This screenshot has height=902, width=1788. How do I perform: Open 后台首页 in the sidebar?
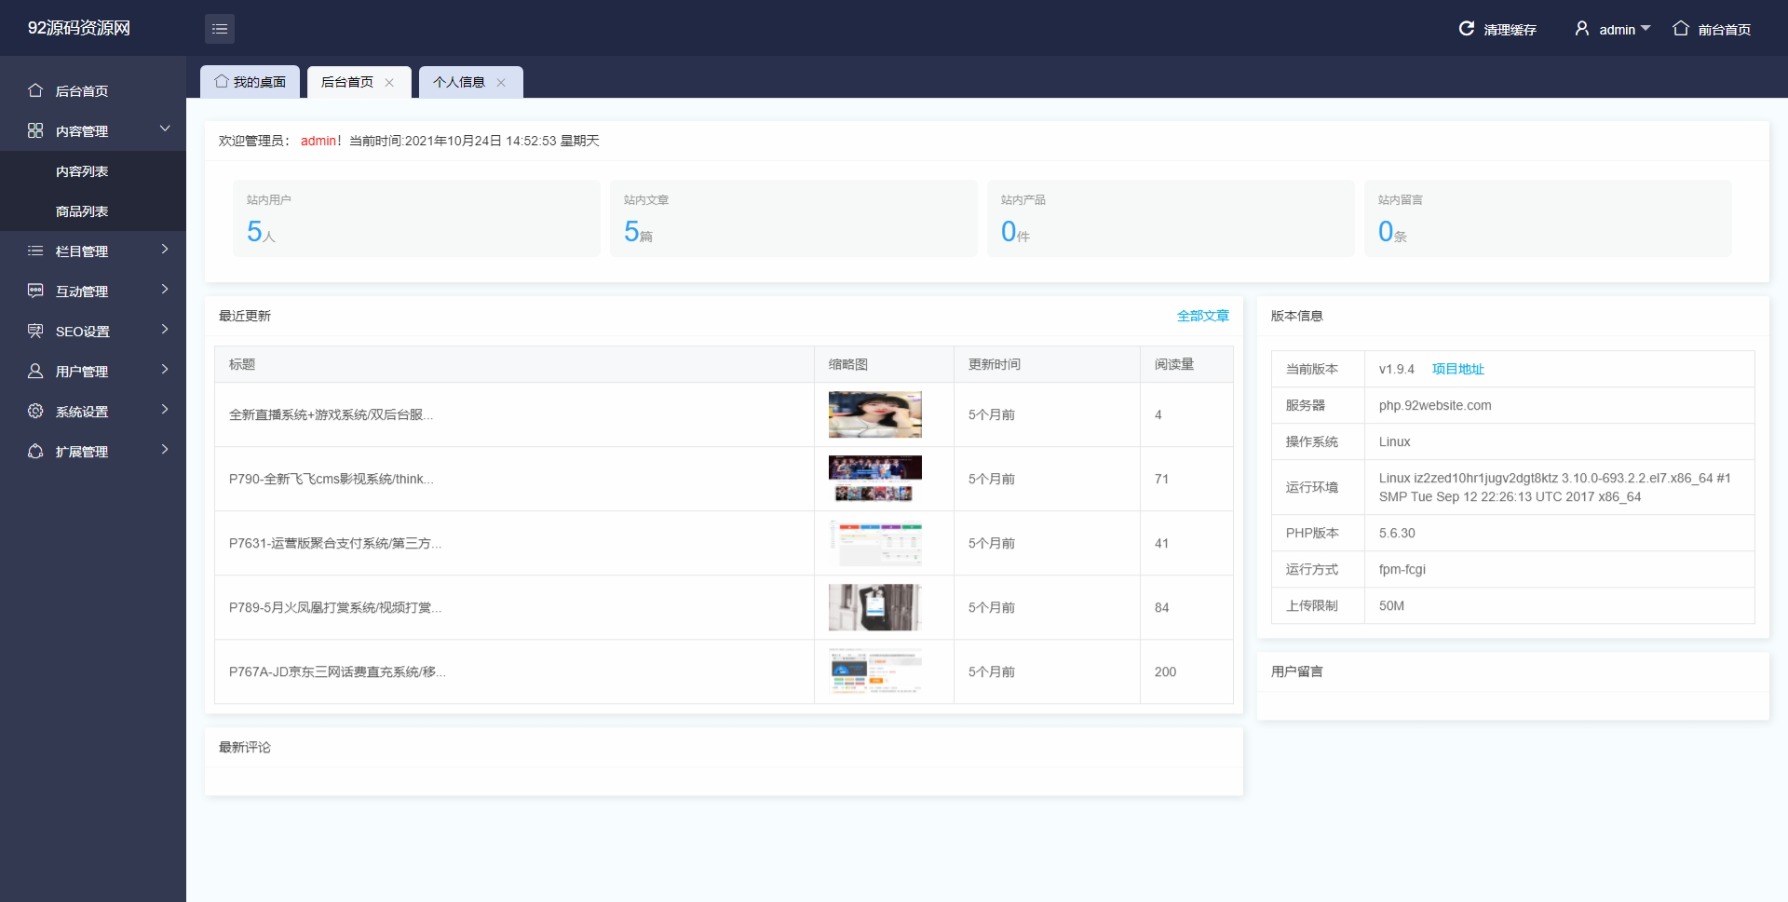(x=93, y=91)
